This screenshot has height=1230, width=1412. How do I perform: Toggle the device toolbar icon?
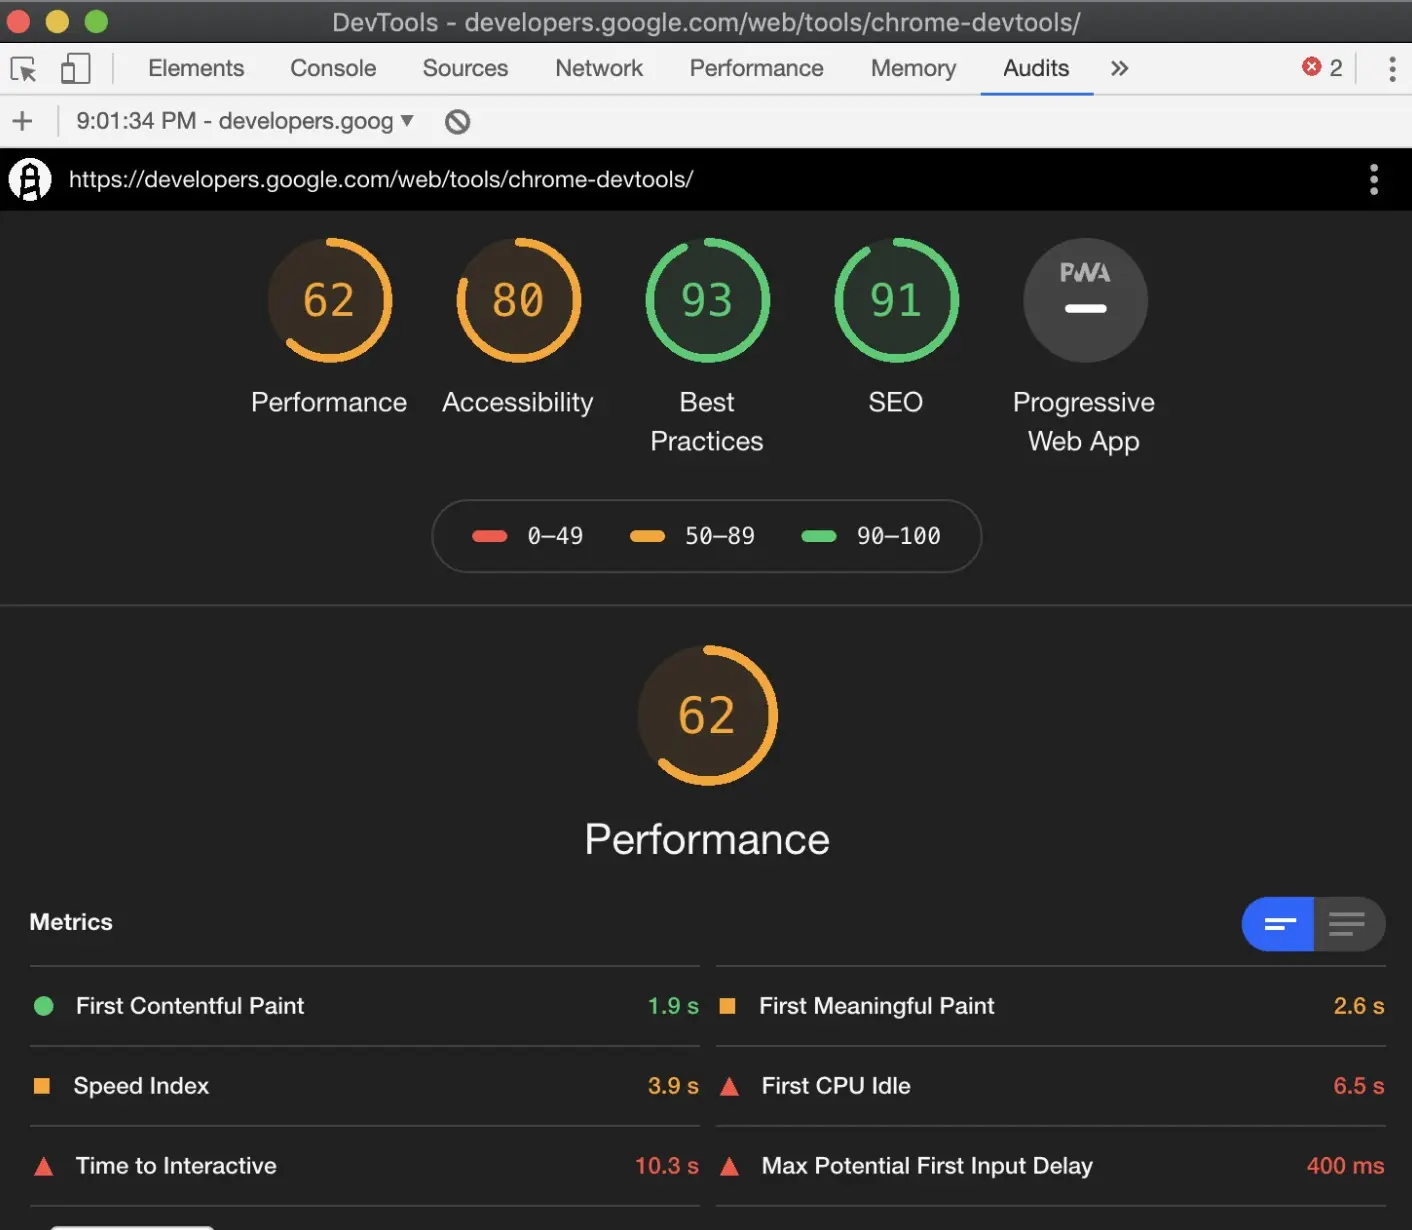75,69
